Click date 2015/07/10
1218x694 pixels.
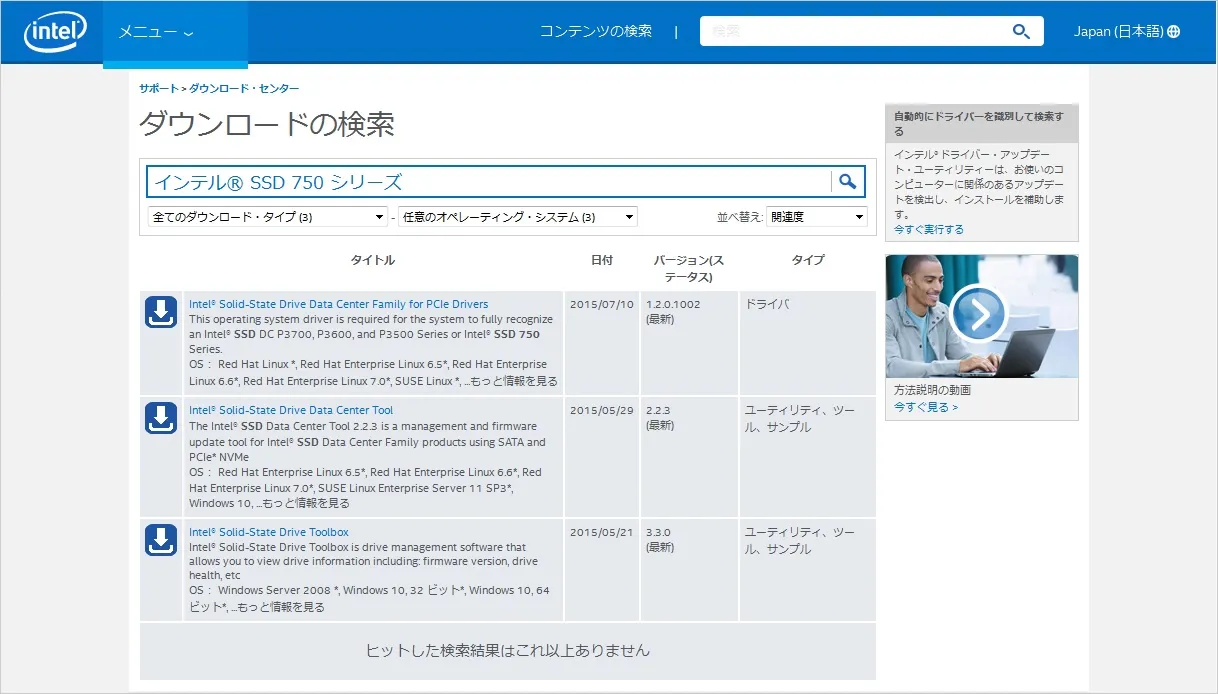click(x=601, y=304)
